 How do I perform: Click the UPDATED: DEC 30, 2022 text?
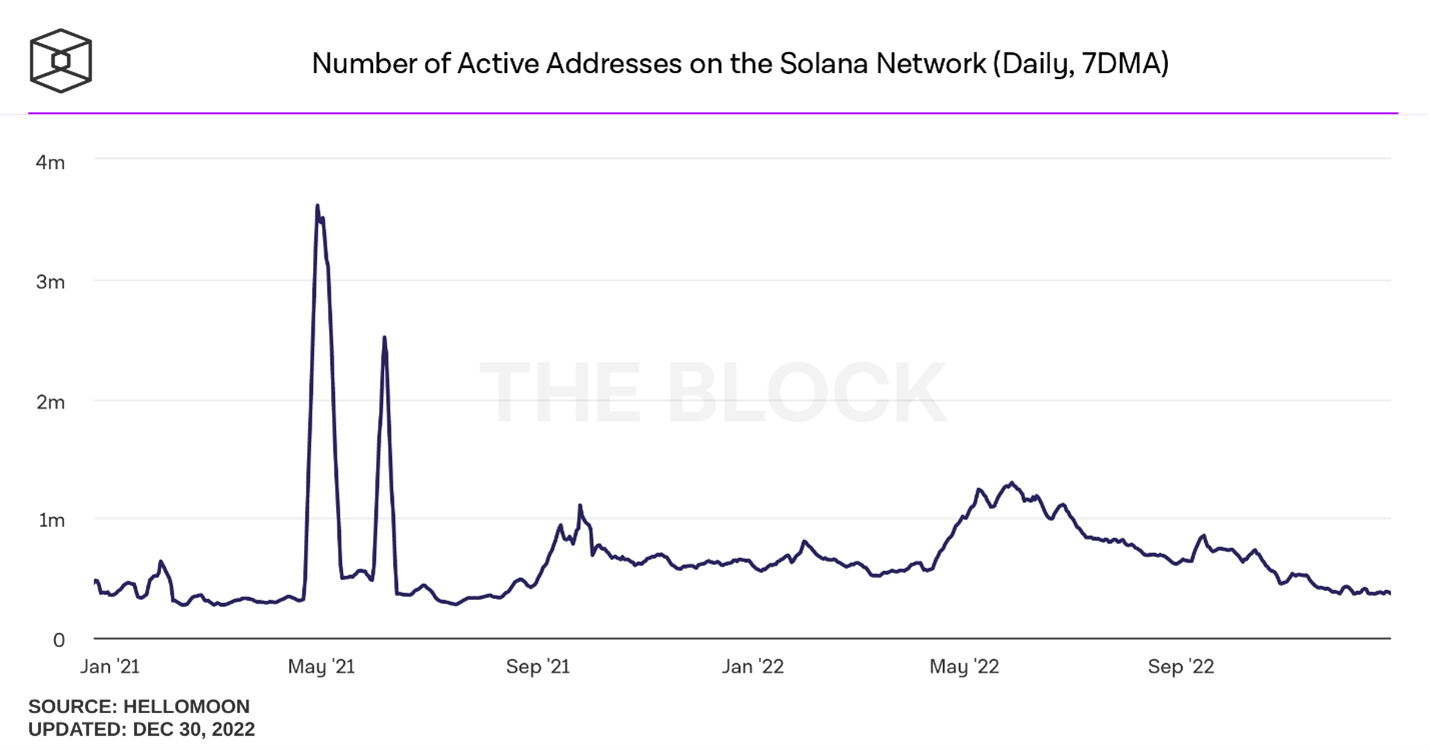tap(141, 729)
